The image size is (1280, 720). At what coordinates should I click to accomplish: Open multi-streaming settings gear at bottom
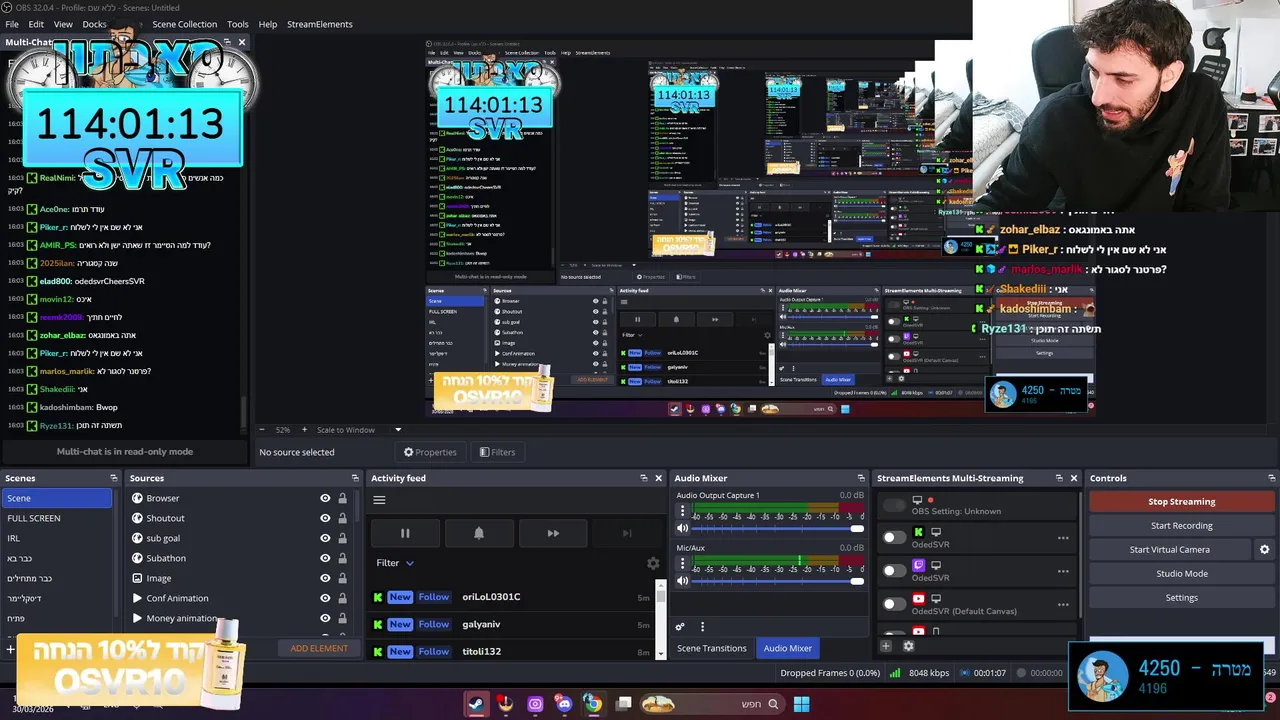coord(908,646)
